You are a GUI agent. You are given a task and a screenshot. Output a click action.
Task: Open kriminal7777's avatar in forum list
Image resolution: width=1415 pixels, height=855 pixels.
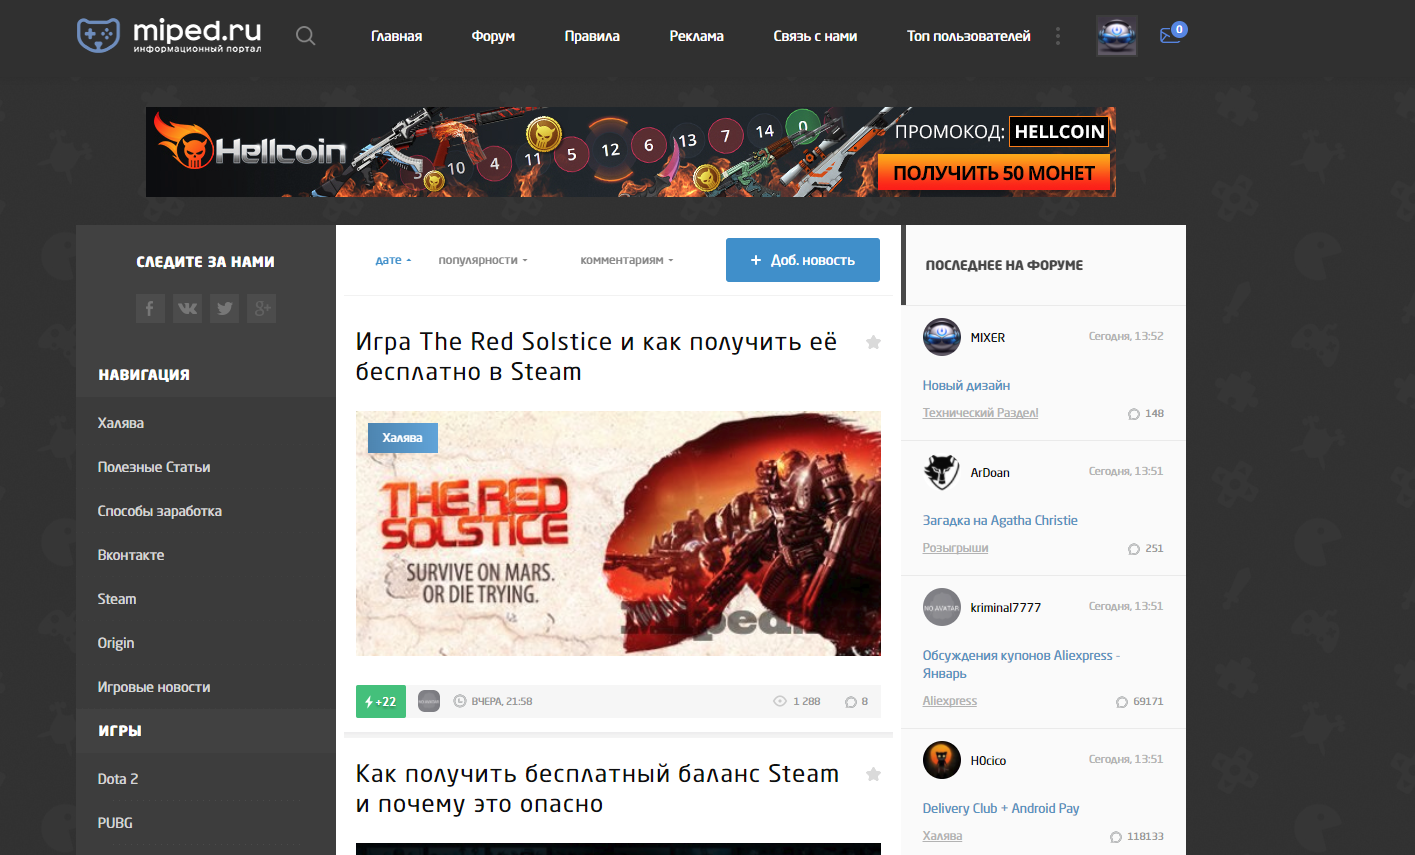(x=942, y=607)
